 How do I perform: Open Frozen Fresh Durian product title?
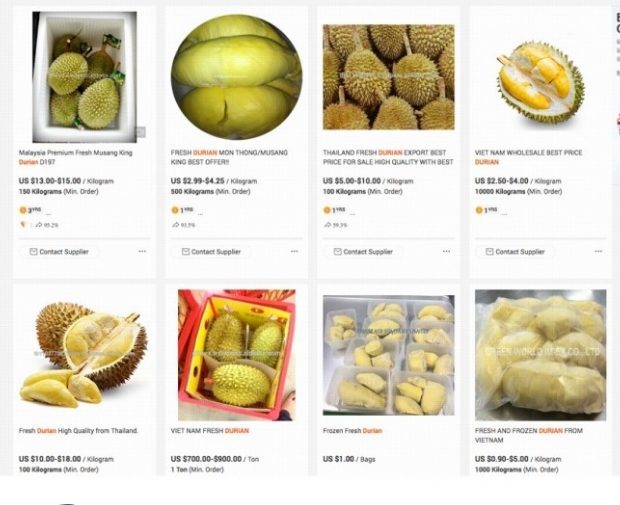point(352,431)
